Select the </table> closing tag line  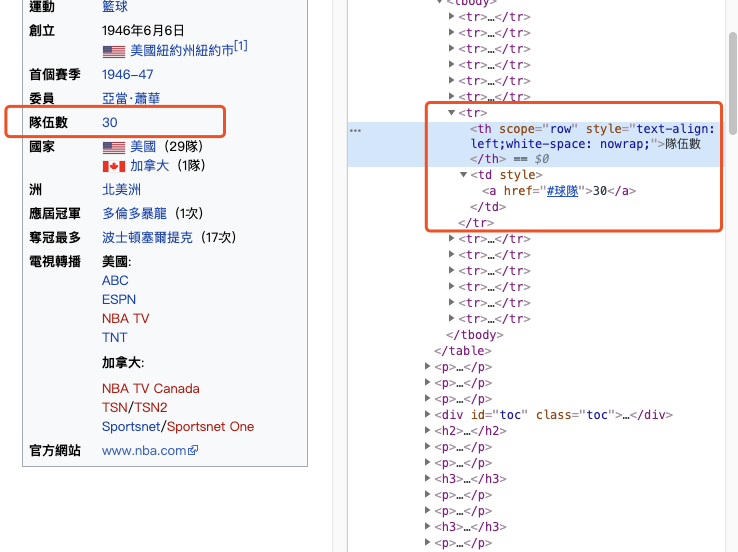coord(463,351)
